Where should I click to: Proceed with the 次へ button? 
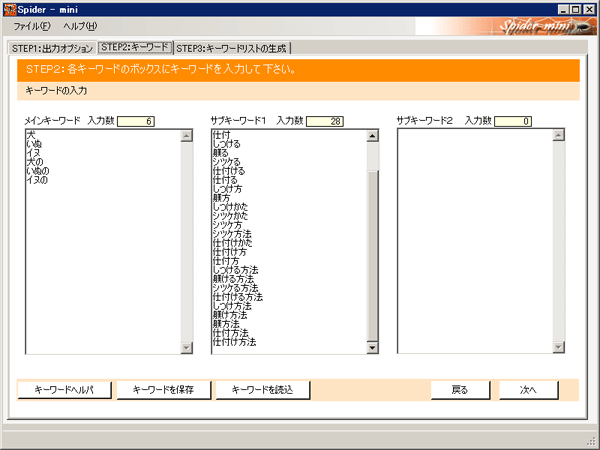point(528,390)
